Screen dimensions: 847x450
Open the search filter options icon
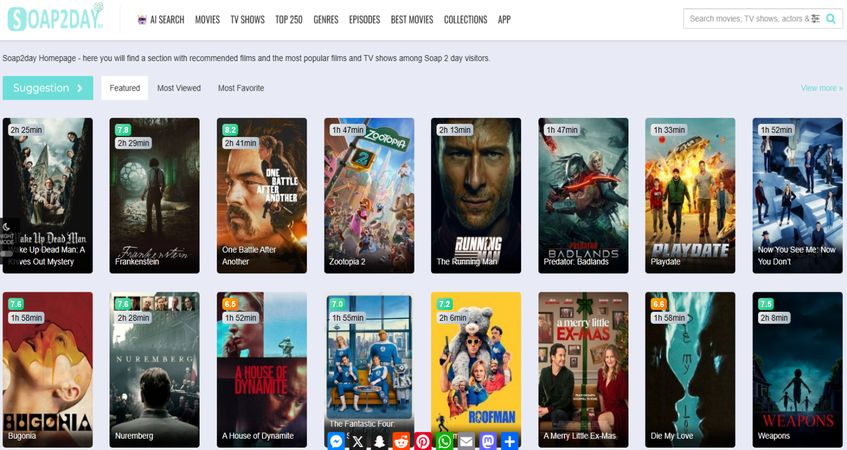[x=815, y=19]
